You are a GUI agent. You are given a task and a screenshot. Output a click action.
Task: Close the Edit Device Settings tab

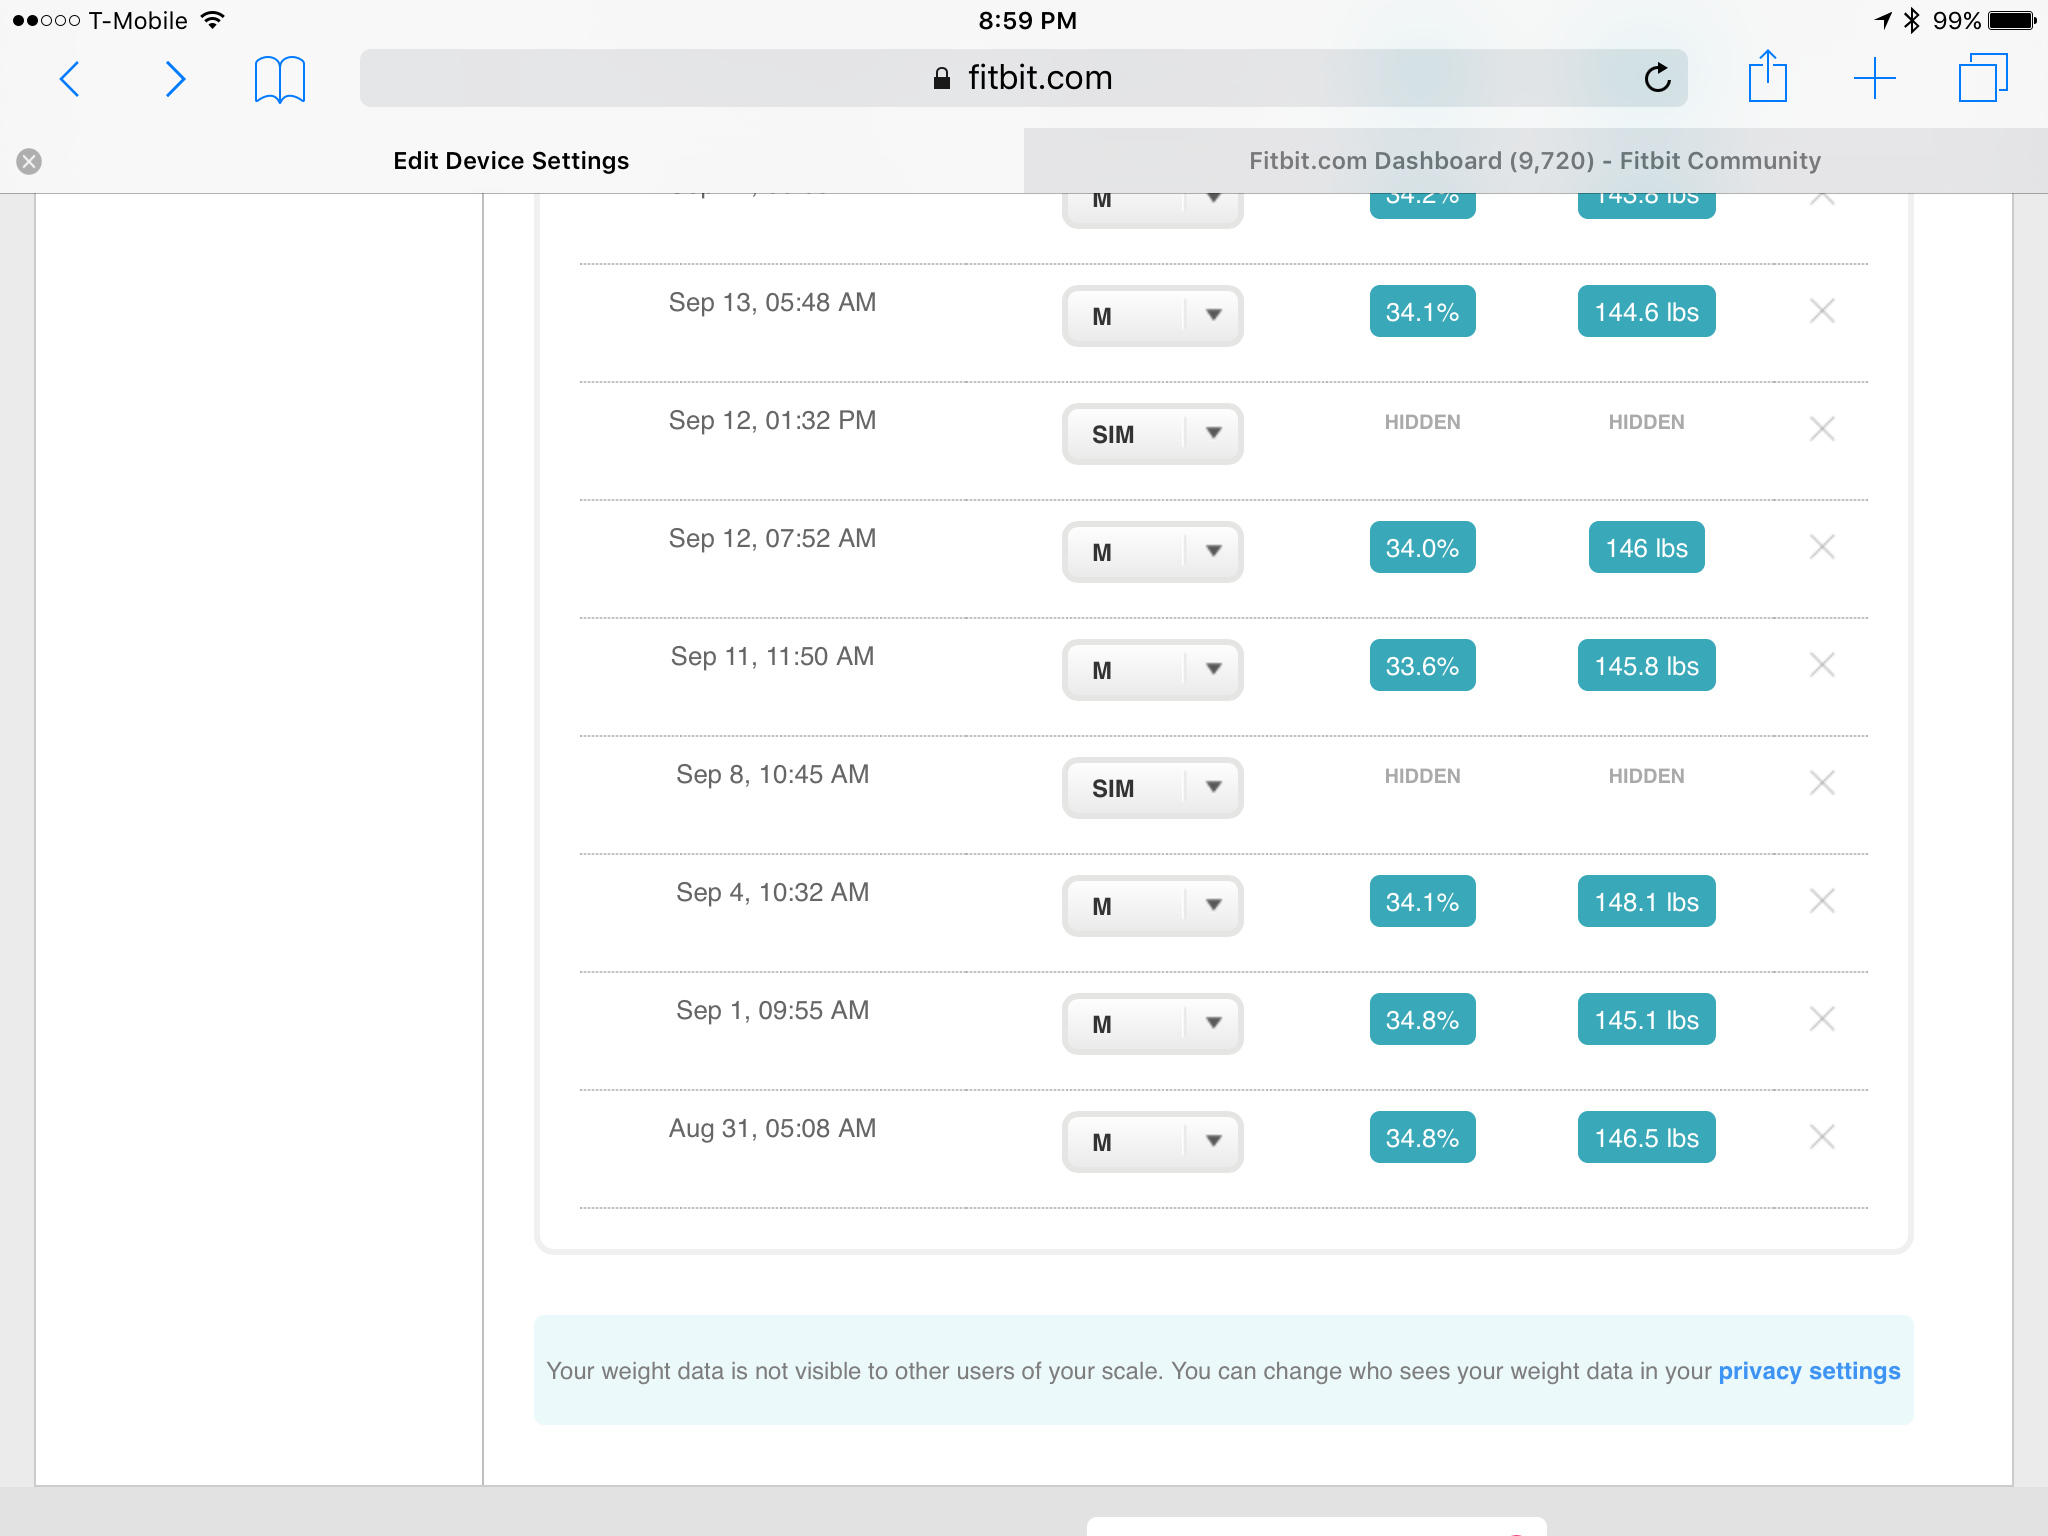(x=29, y=161)
